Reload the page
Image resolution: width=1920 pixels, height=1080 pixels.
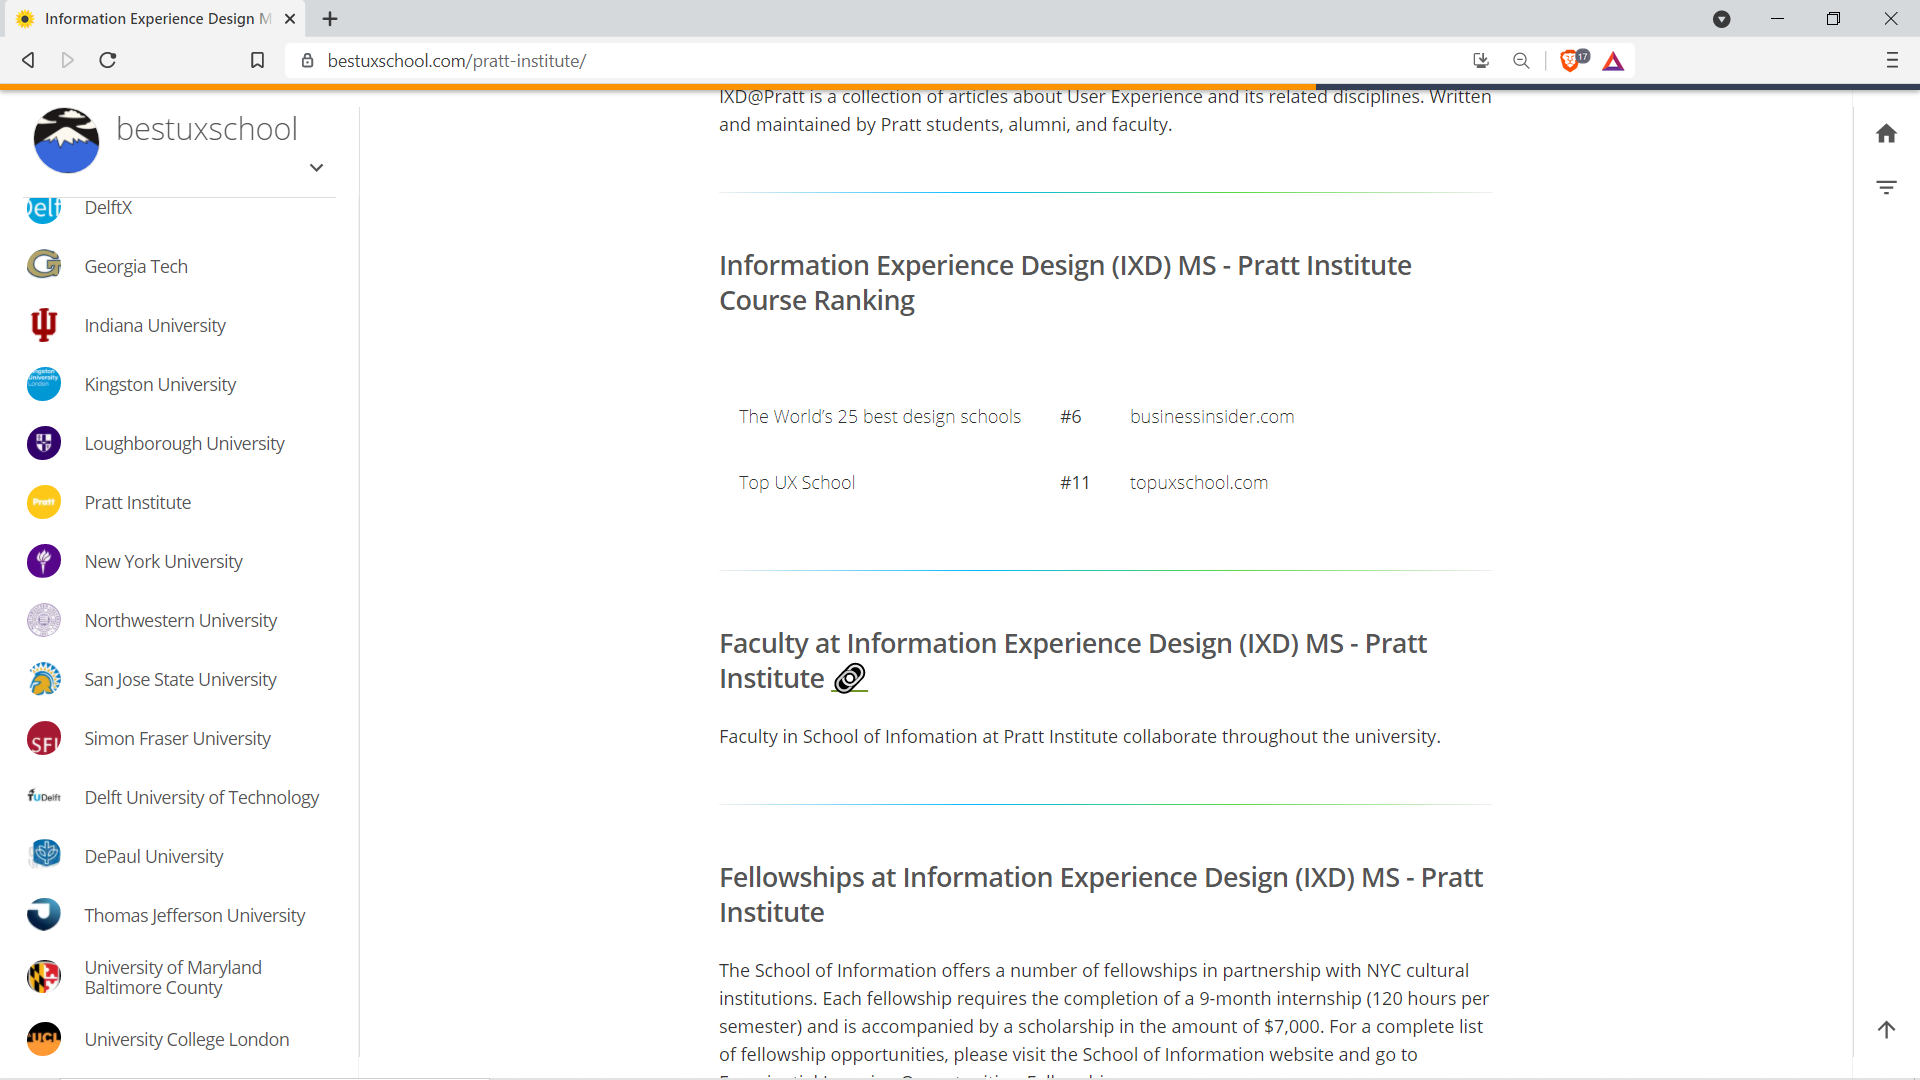[x=108, y=61]
